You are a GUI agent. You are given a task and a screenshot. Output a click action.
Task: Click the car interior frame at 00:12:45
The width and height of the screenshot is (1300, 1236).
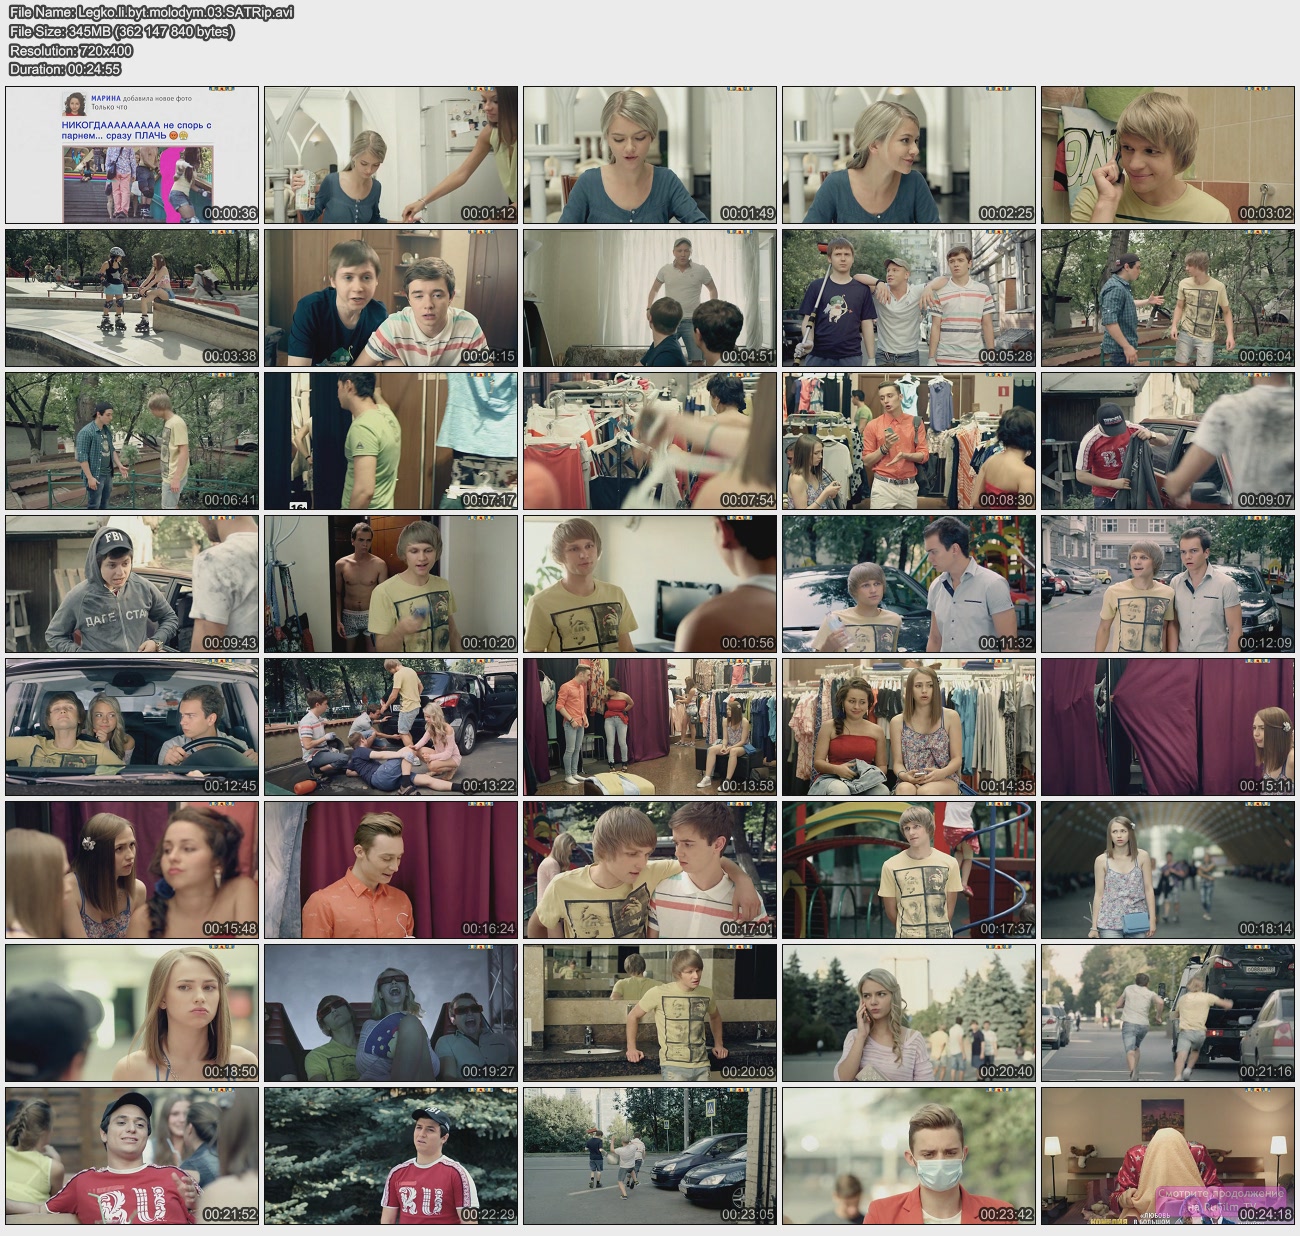pyautogui.click(x=132, y=727)
